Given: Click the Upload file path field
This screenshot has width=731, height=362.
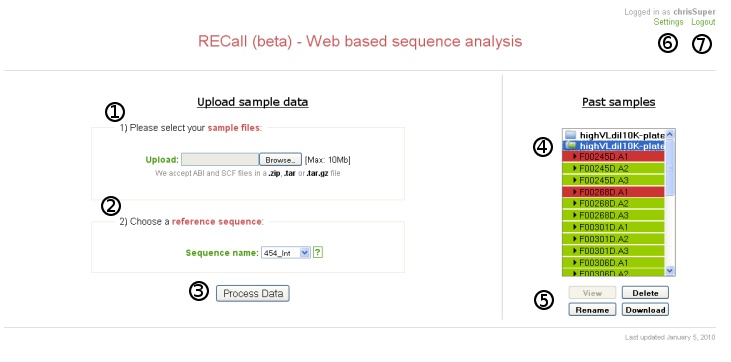Looking at the screenshot, I should click(220, 160).
